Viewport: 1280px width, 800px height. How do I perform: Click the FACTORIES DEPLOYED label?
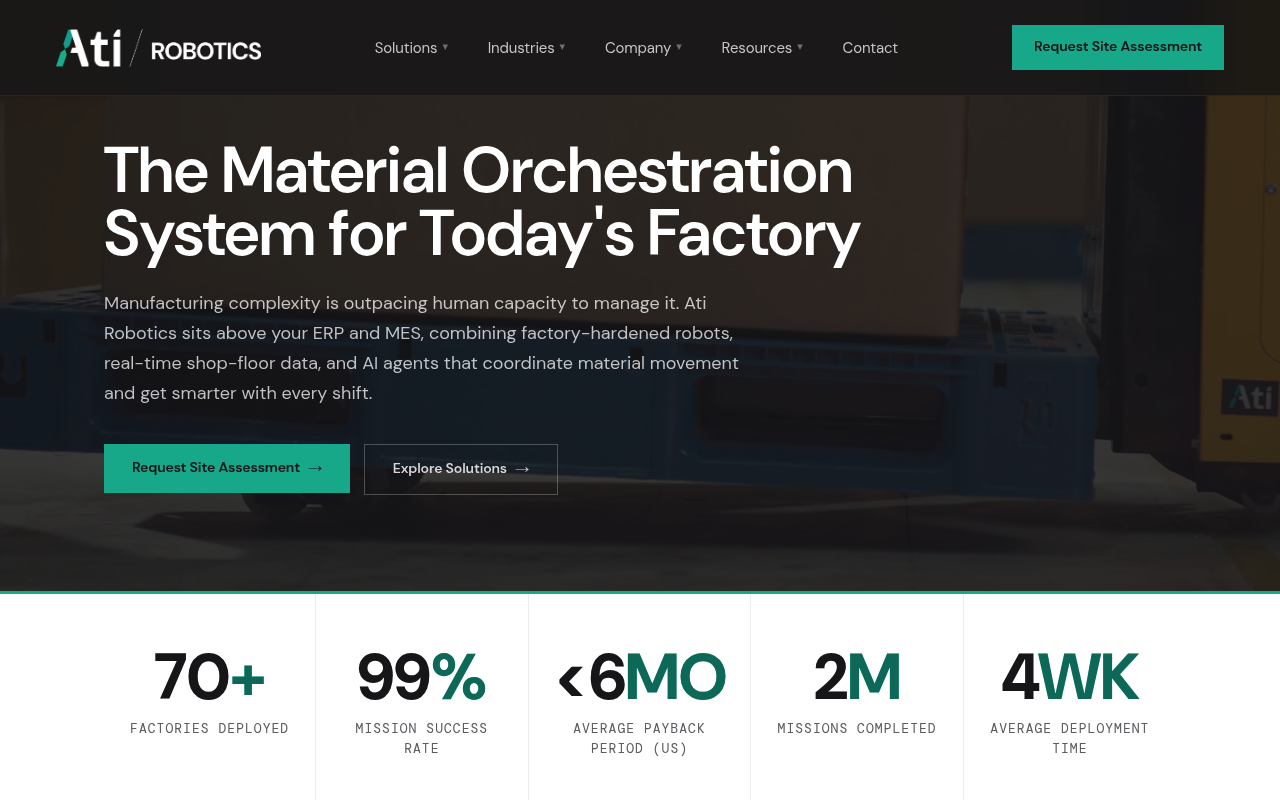209,728
